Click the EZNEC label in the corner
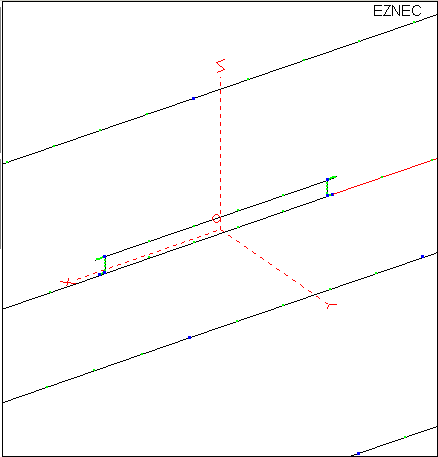The image size is (438, 457). [x=397, y=11]
